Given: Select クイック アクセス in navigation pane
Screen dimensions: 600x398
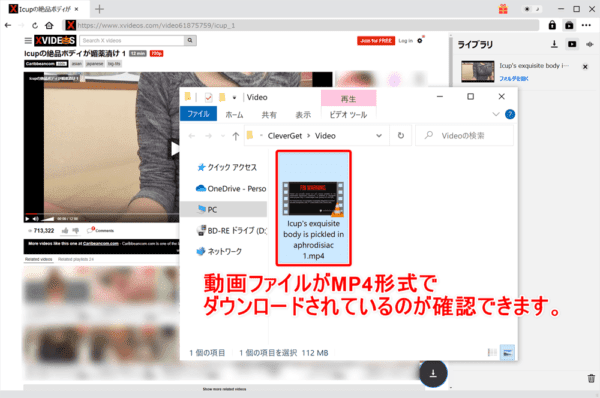Looking at the screenshot, I should (x=226, y=167).
